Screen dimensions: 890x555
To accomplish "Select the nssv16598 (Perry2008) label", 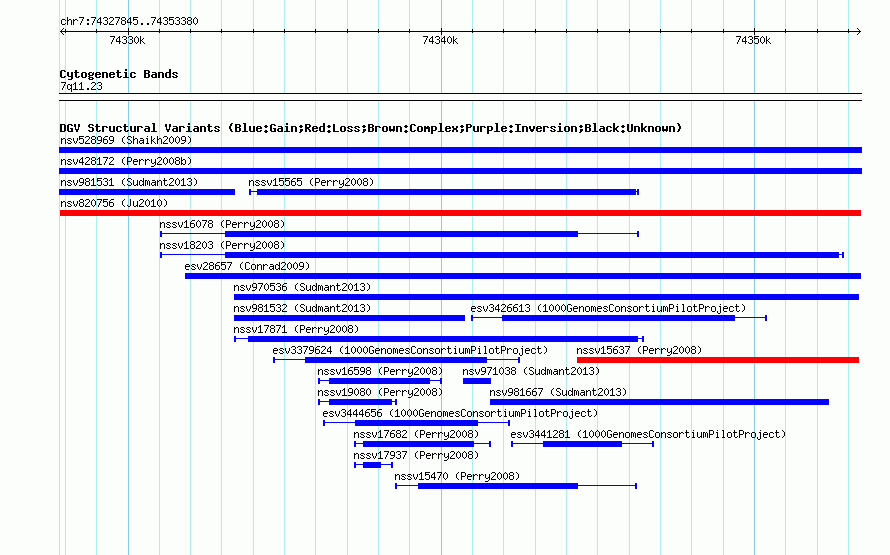I will click(x=380, y=371).
